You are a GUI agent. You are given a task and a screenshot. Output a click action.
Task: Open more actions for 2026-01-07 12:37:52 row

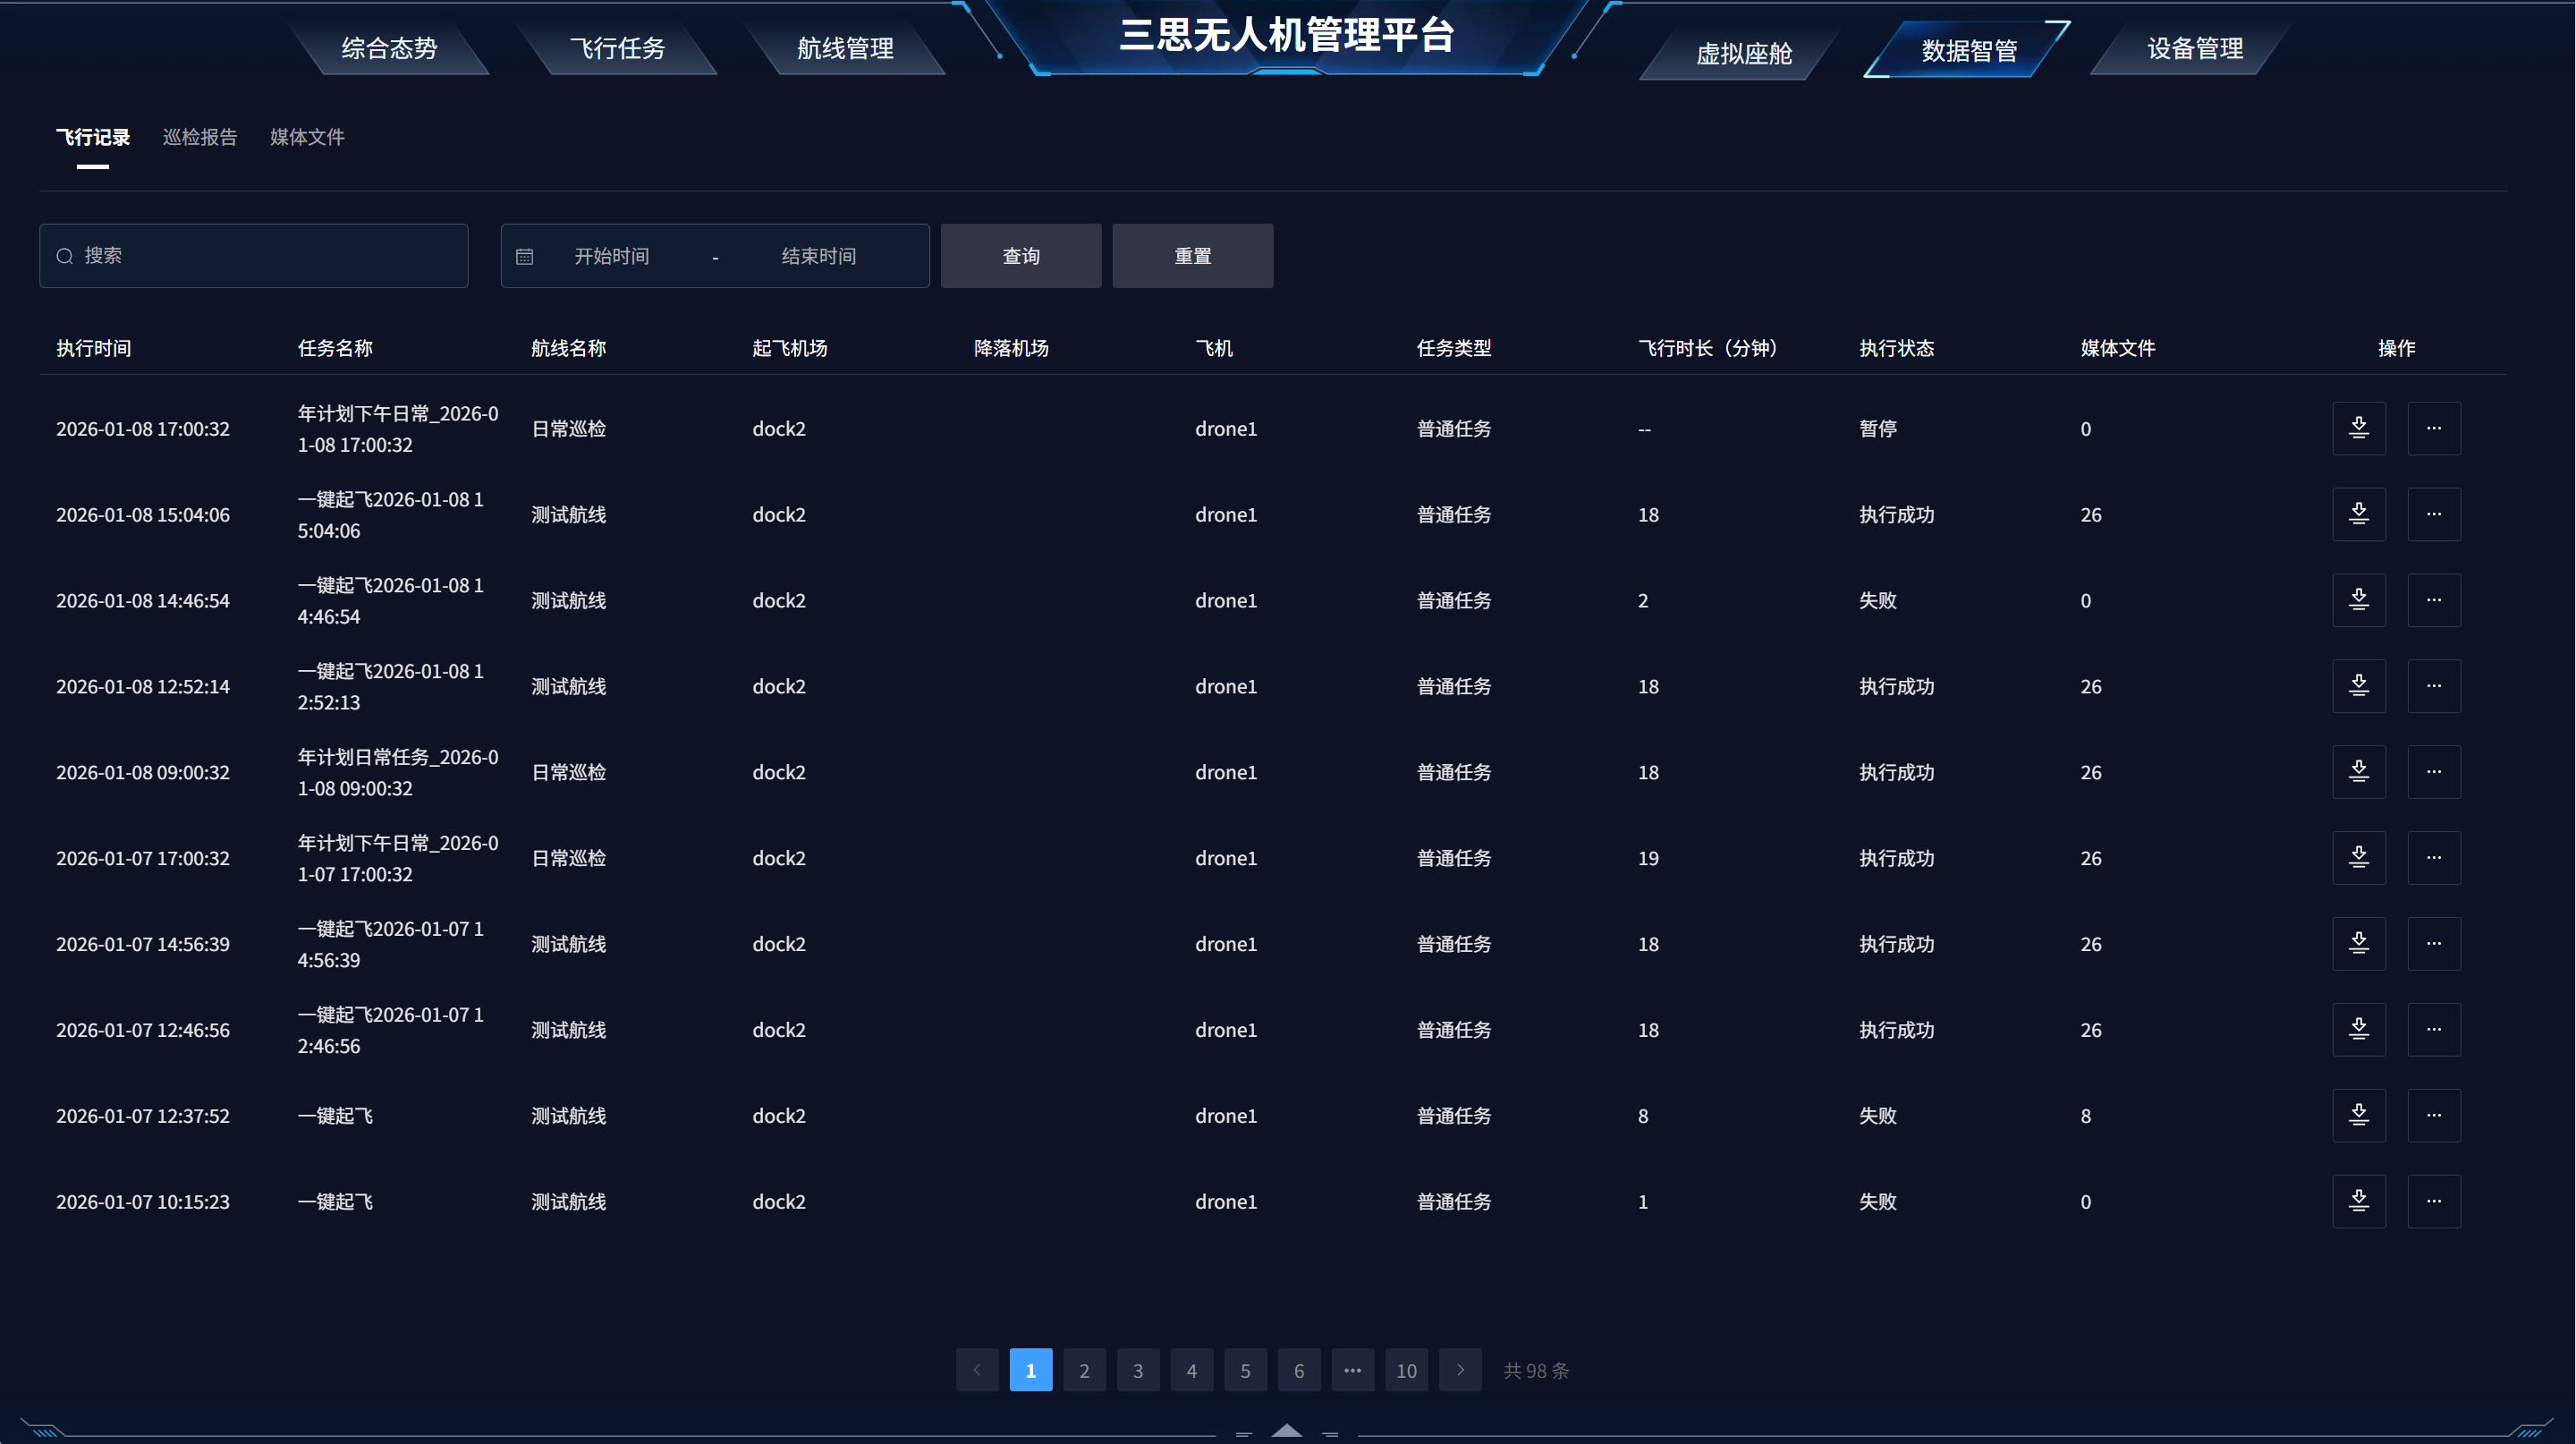(2433, 1115)
